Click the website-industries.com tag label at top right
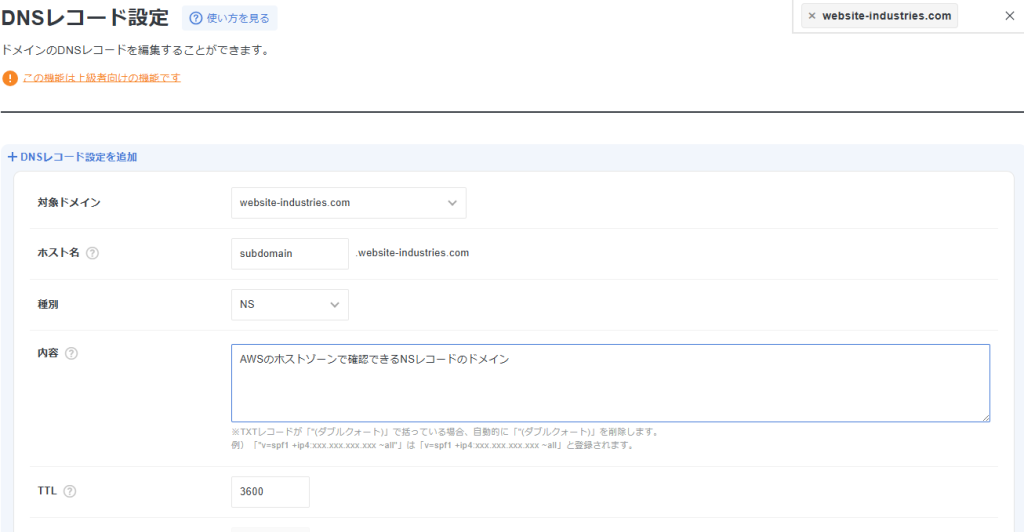Image resolution: width=1024 pixels, height=532 pixels. click(x=886, y=16)
